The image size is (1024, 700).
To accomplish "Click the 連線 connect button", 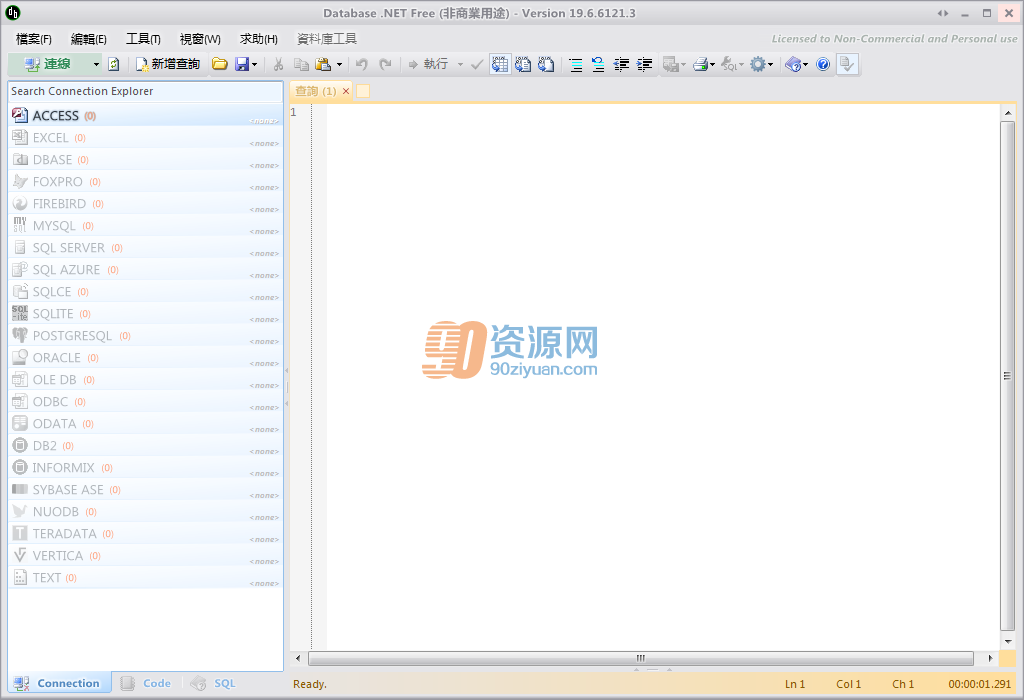I will (x=48, y=64).
